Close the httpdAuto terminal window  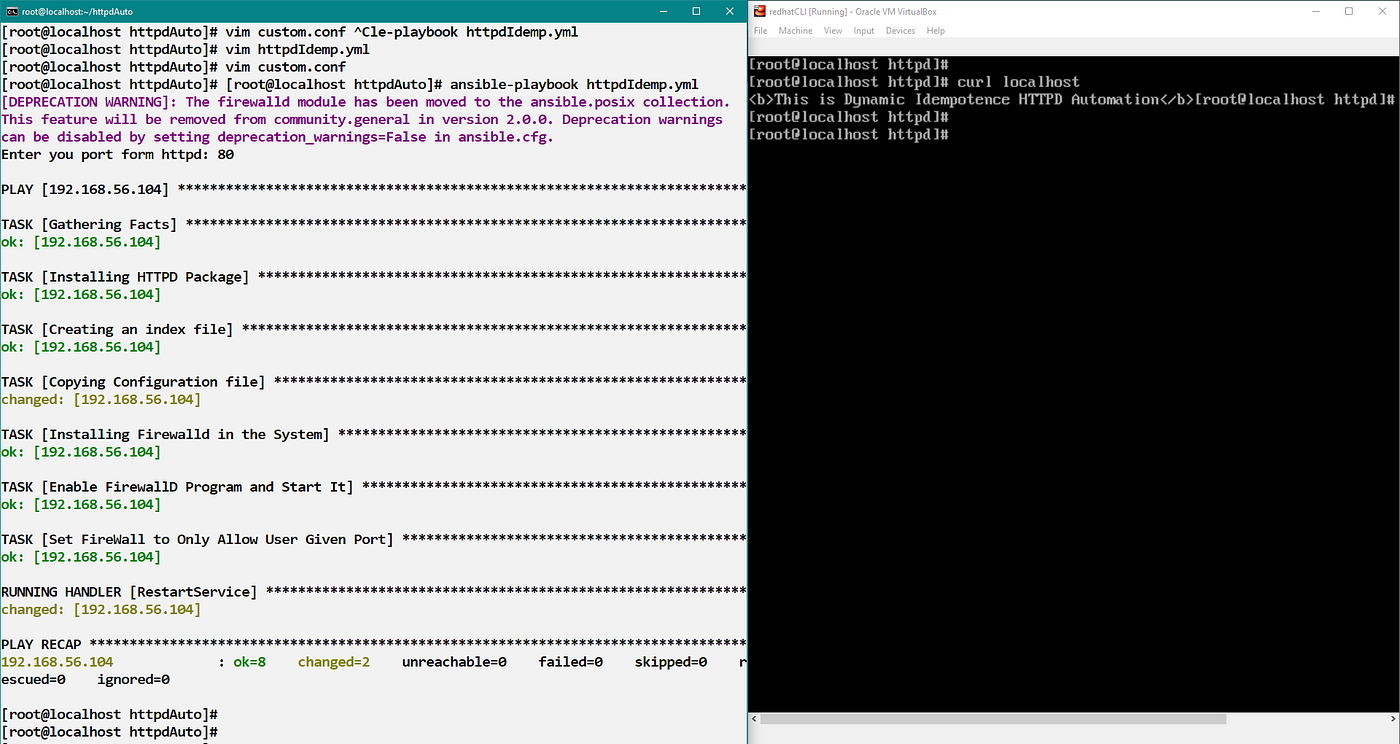730,11
